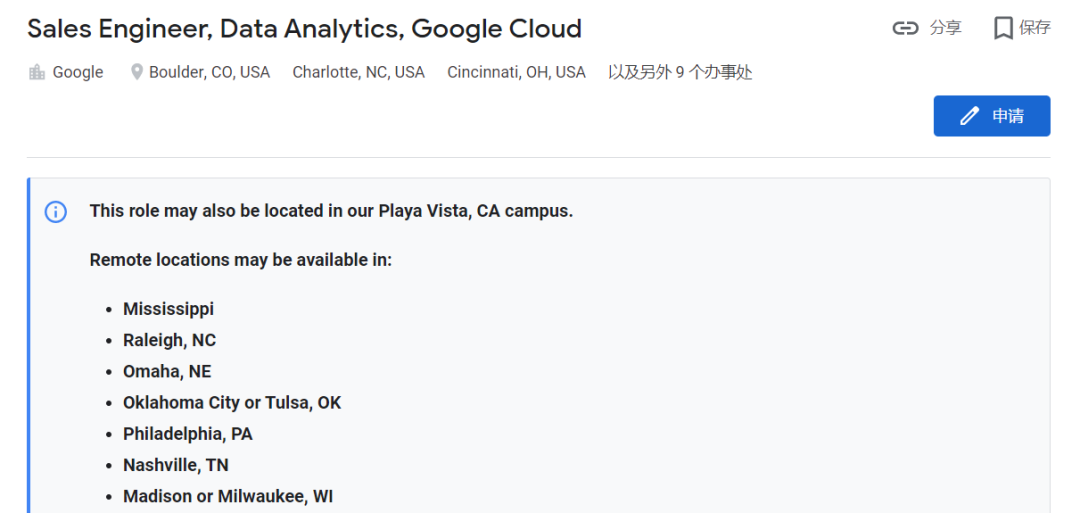Click the 分享 share label
1080x513 pixels.
(945, 28)
